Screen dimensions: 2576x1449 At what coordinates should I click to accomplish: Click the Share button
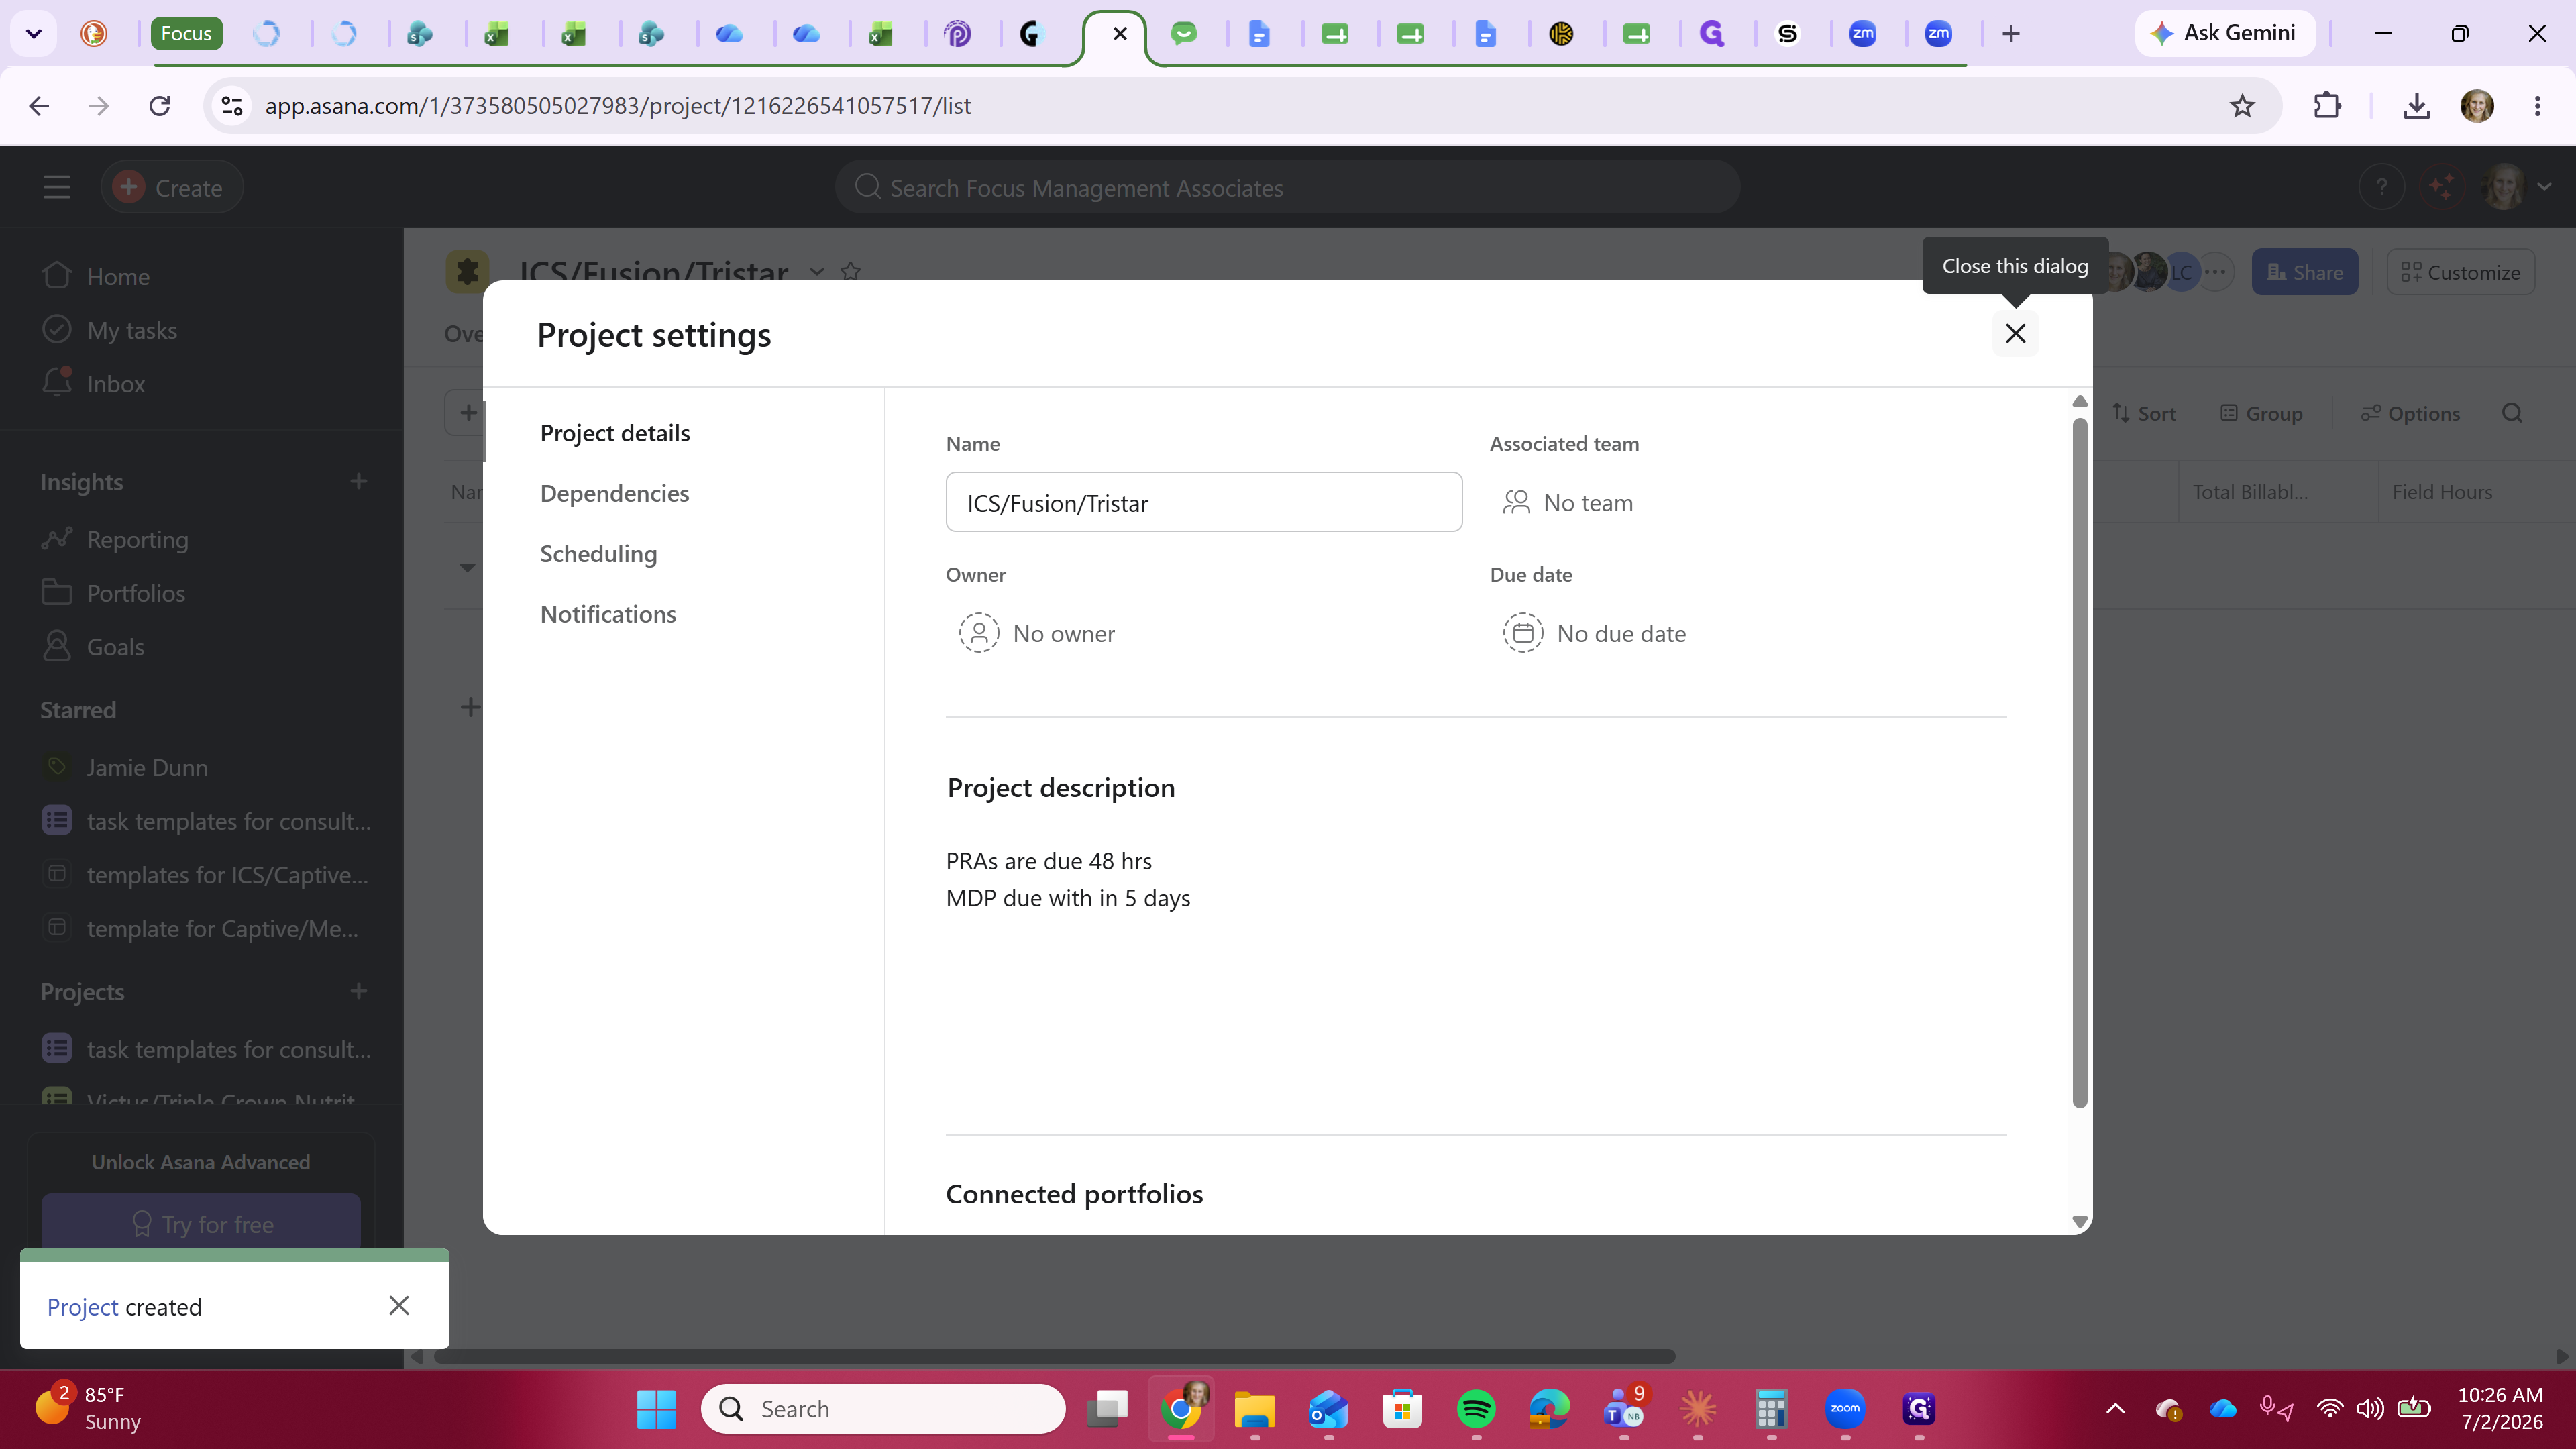[2304, 272]
